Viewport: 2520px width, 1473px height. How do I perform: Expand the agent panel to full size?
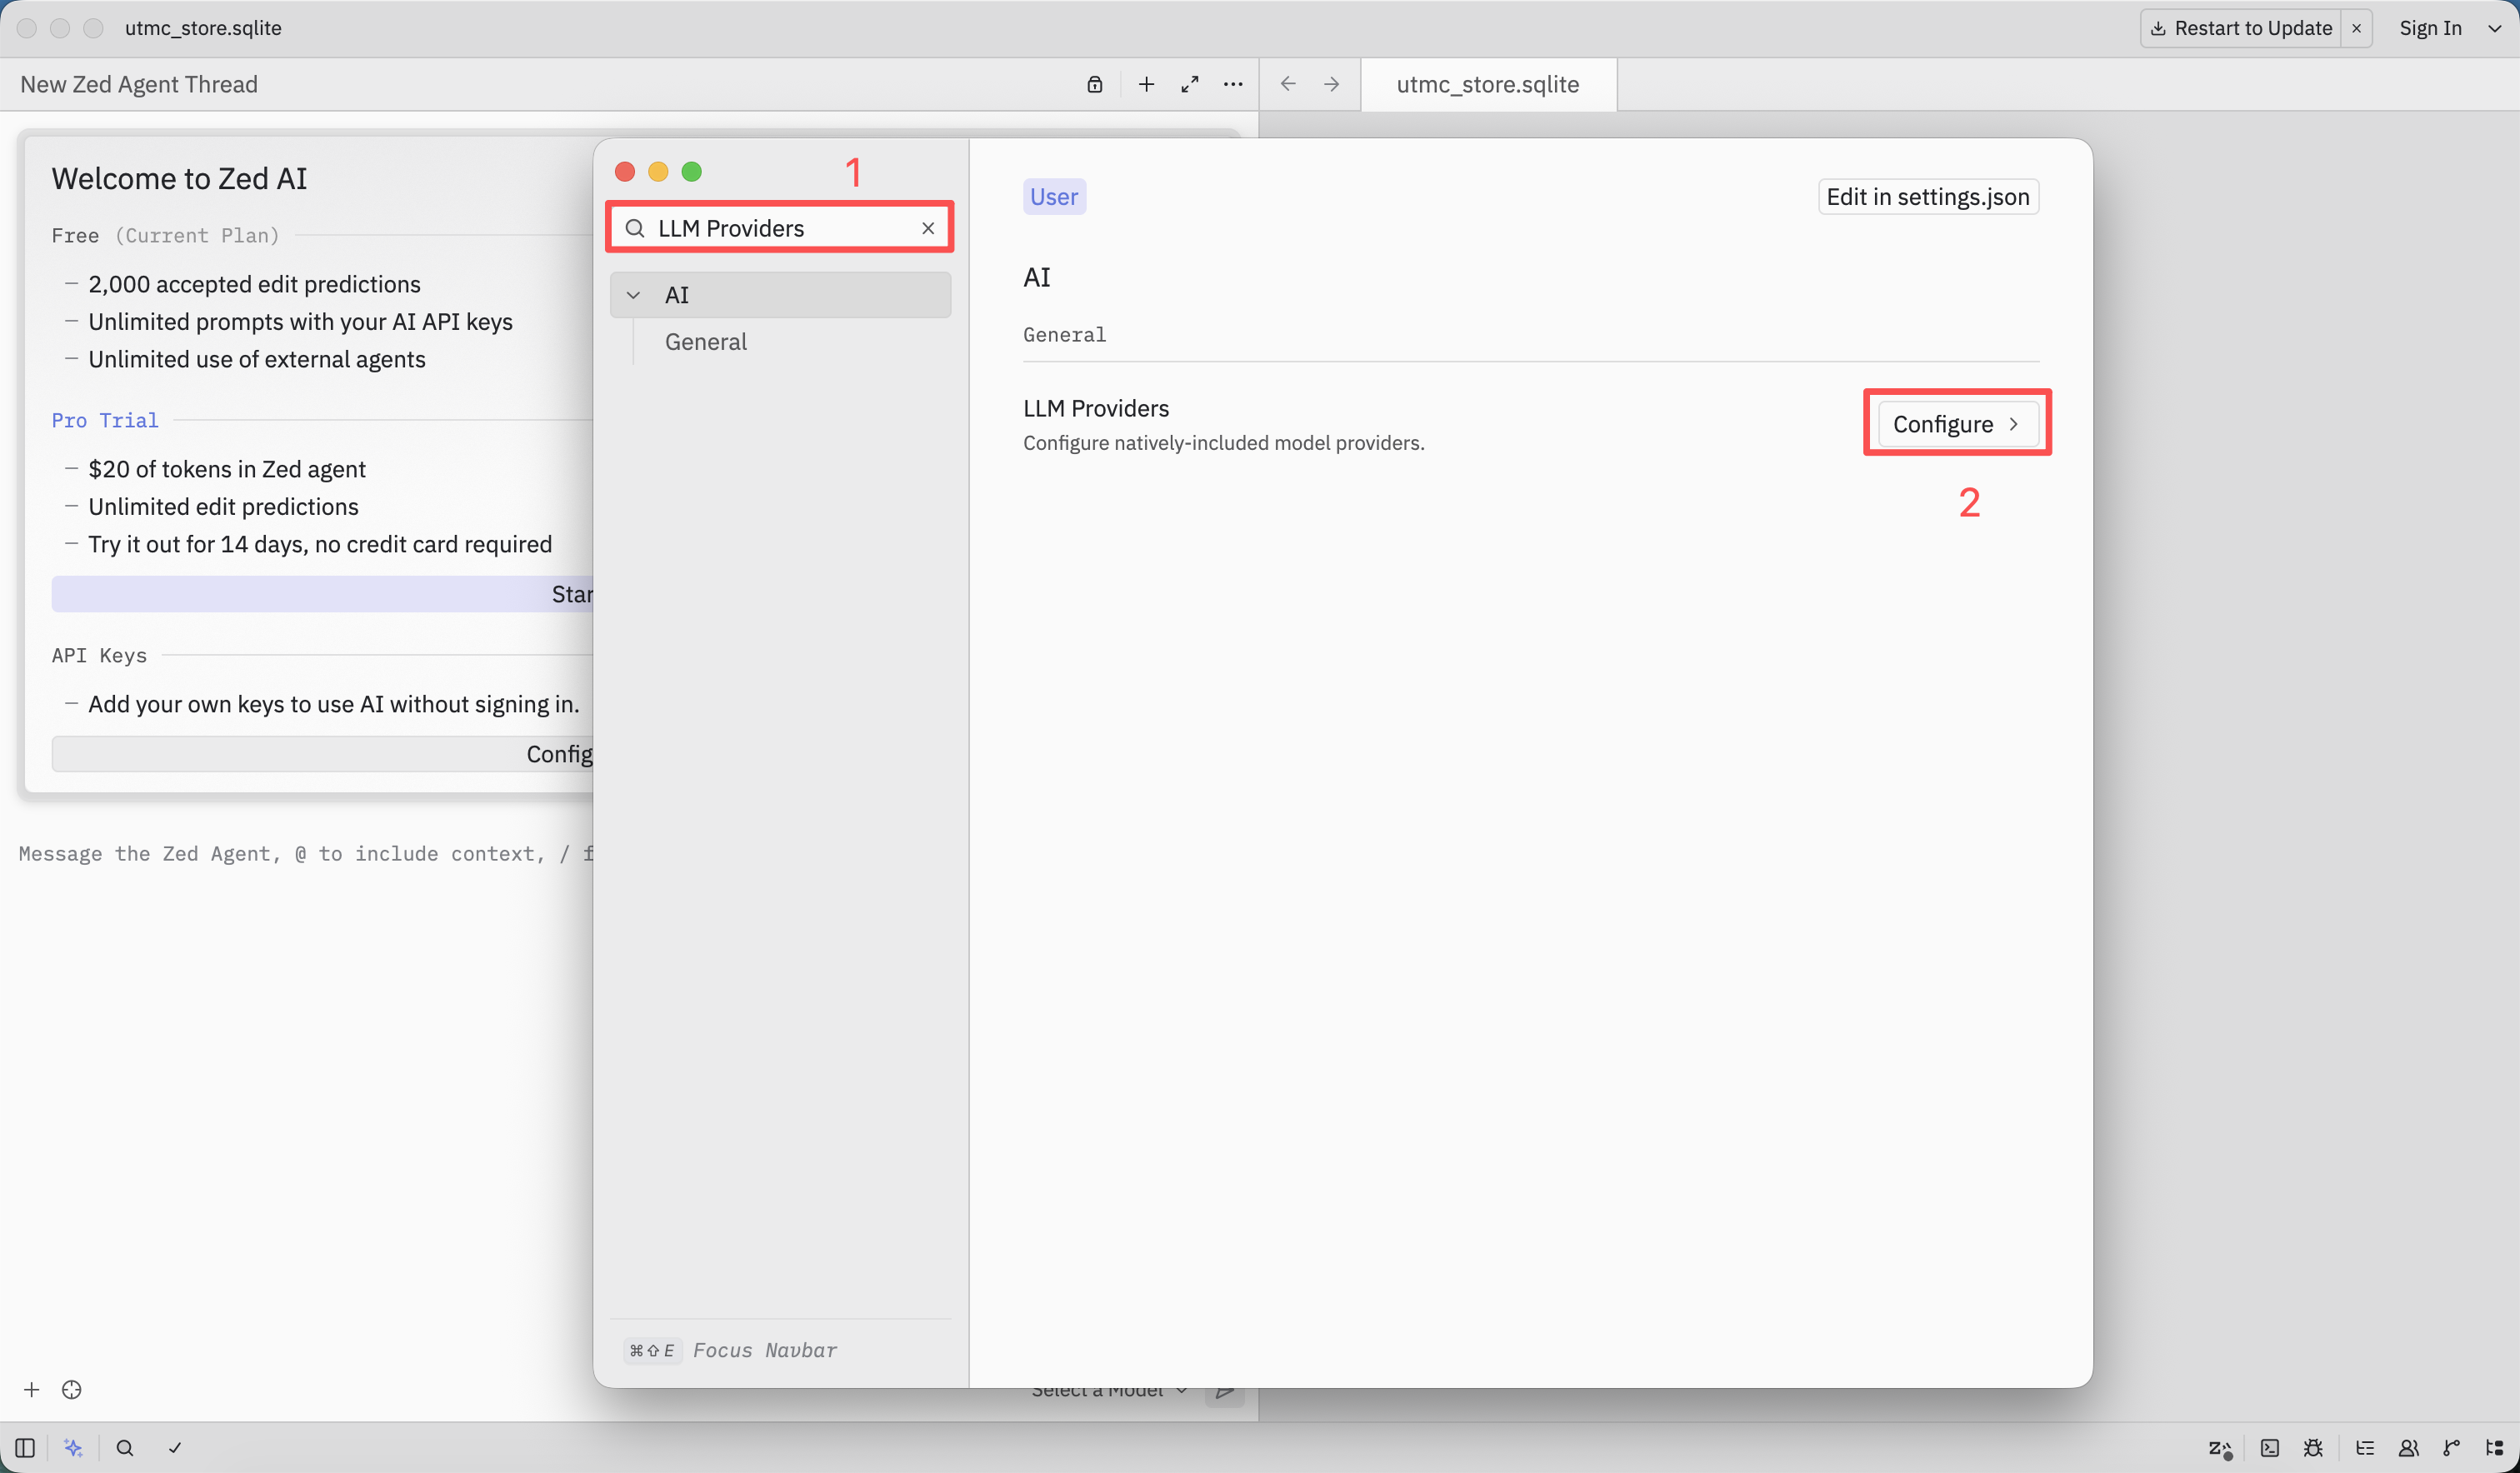click(1189, 84)
